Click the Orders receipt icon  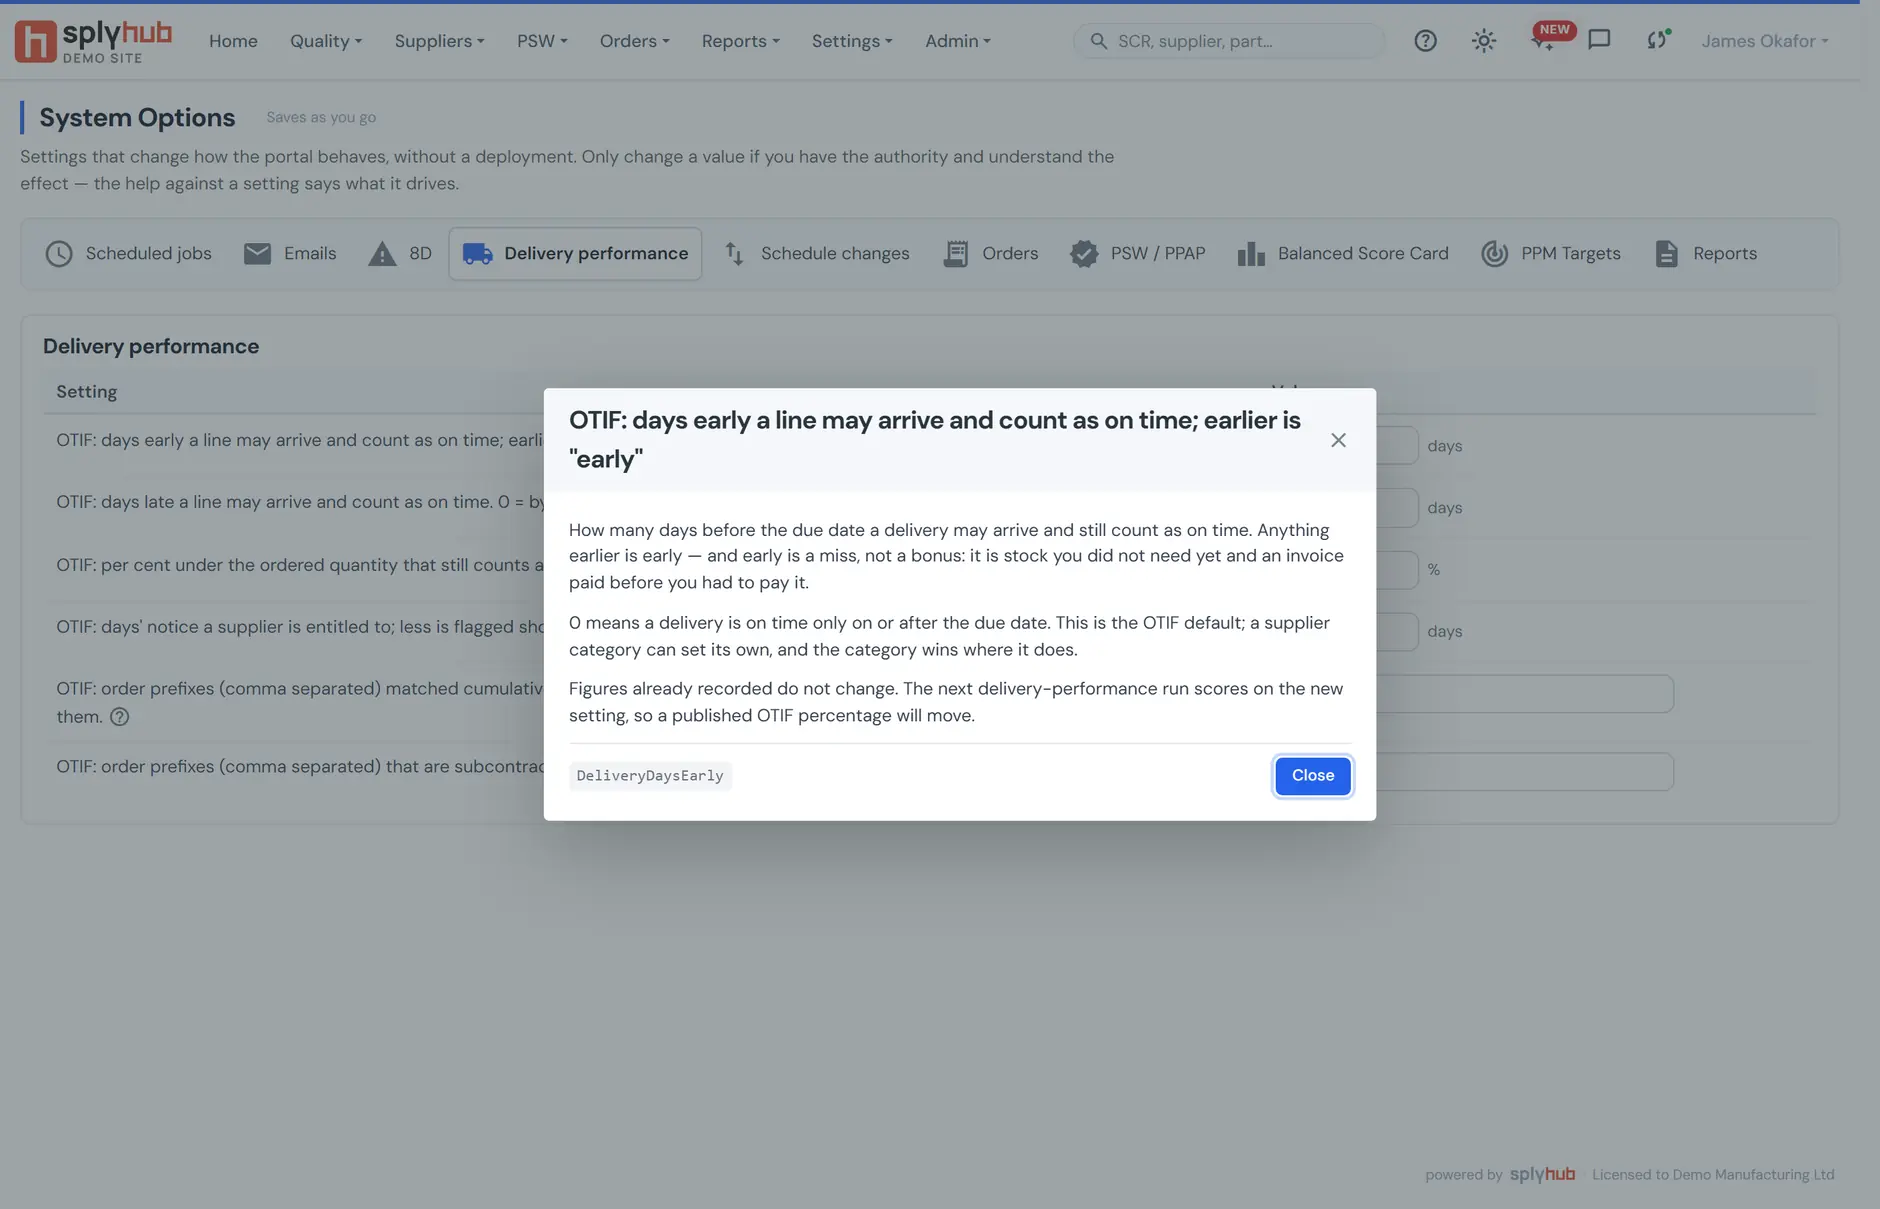point(955,254)
